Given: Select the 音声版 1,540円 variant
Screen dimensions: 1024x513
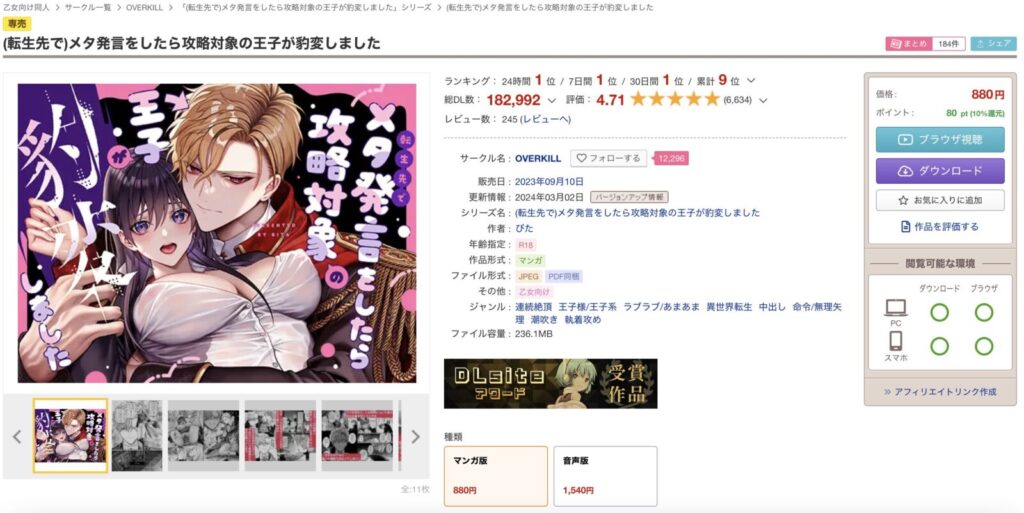Looking at the screenshot, I should point(605,476).
